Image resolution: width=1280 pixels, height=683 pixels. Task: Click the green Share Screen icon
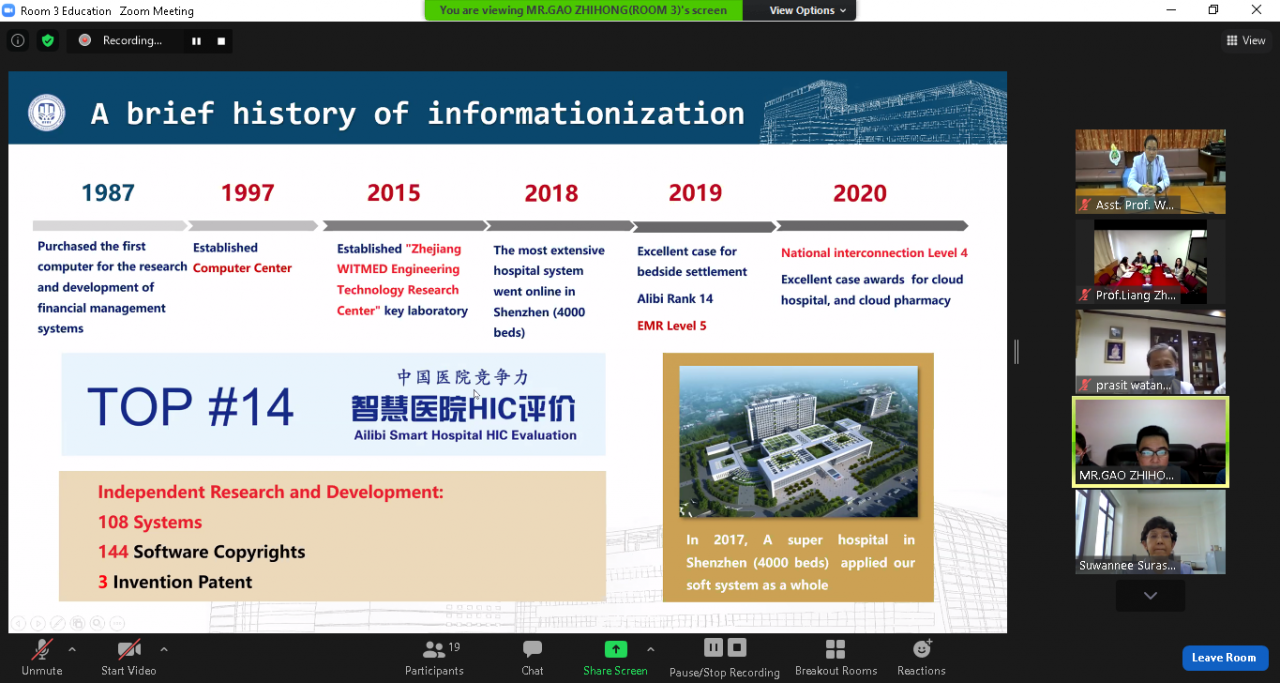615,650
